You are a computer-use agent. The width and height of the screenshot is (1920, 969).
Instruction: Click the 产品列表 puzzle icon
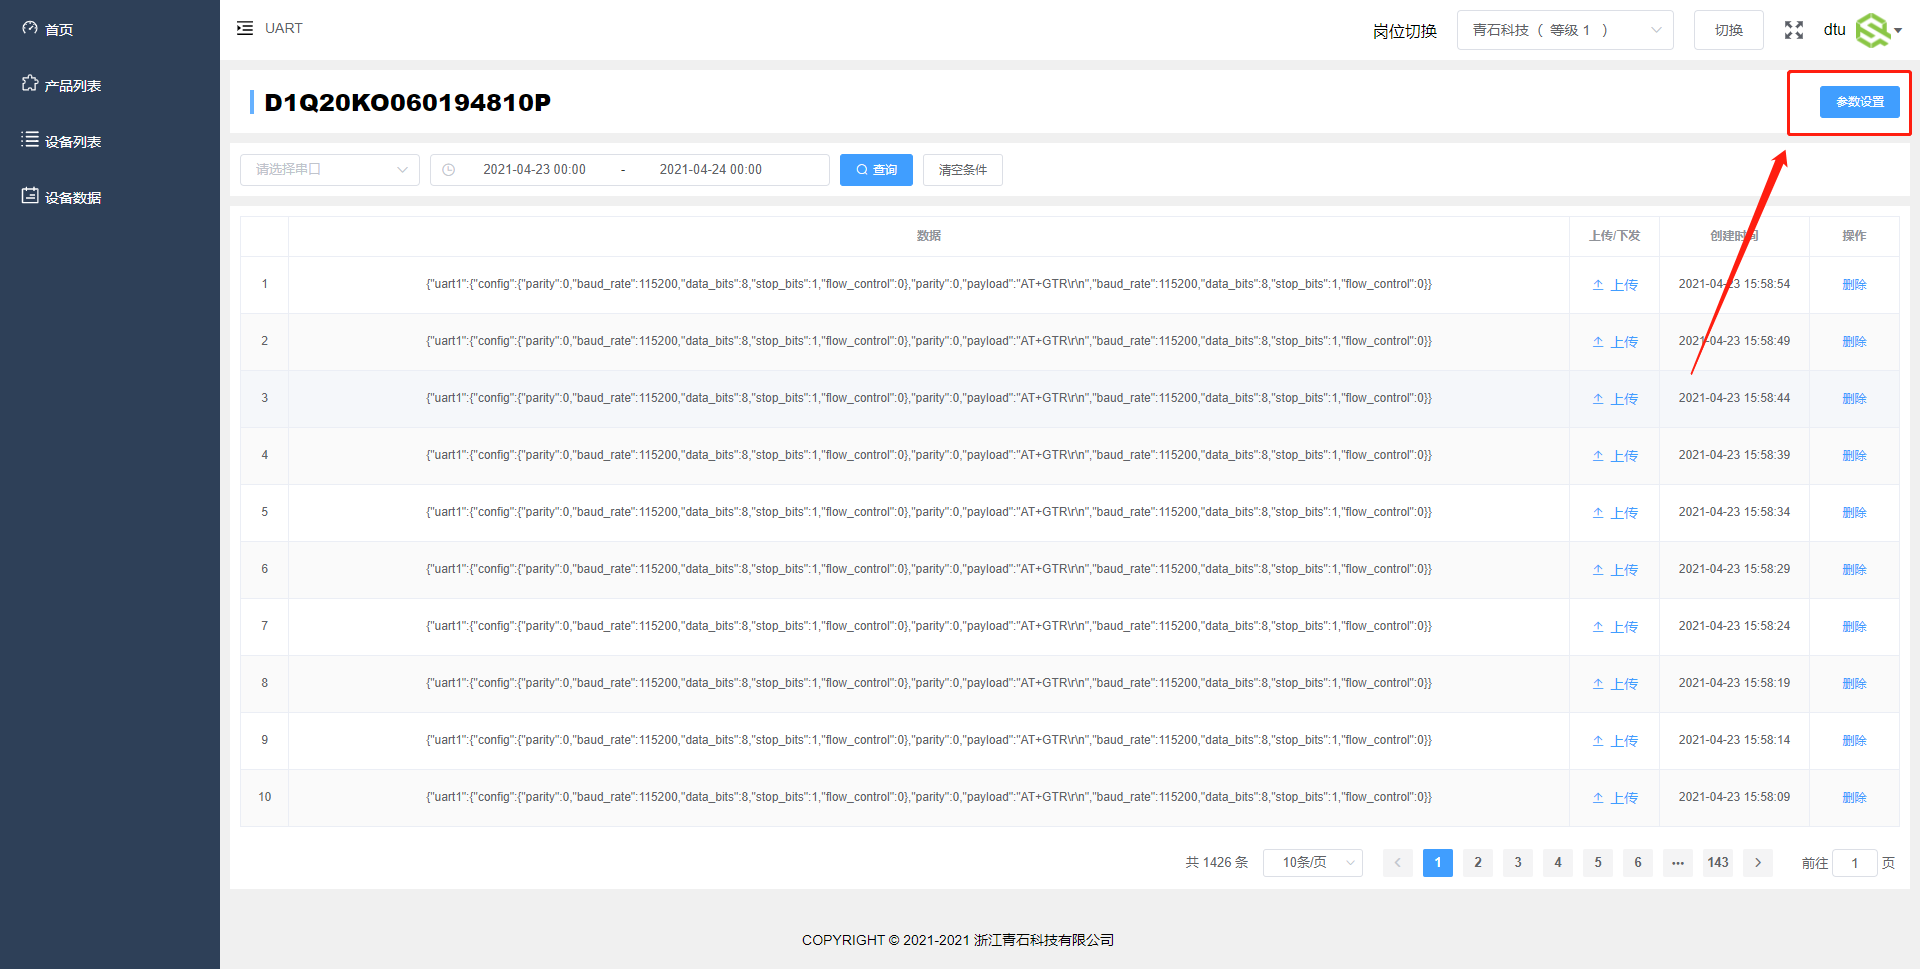click(x=30, y=84)
